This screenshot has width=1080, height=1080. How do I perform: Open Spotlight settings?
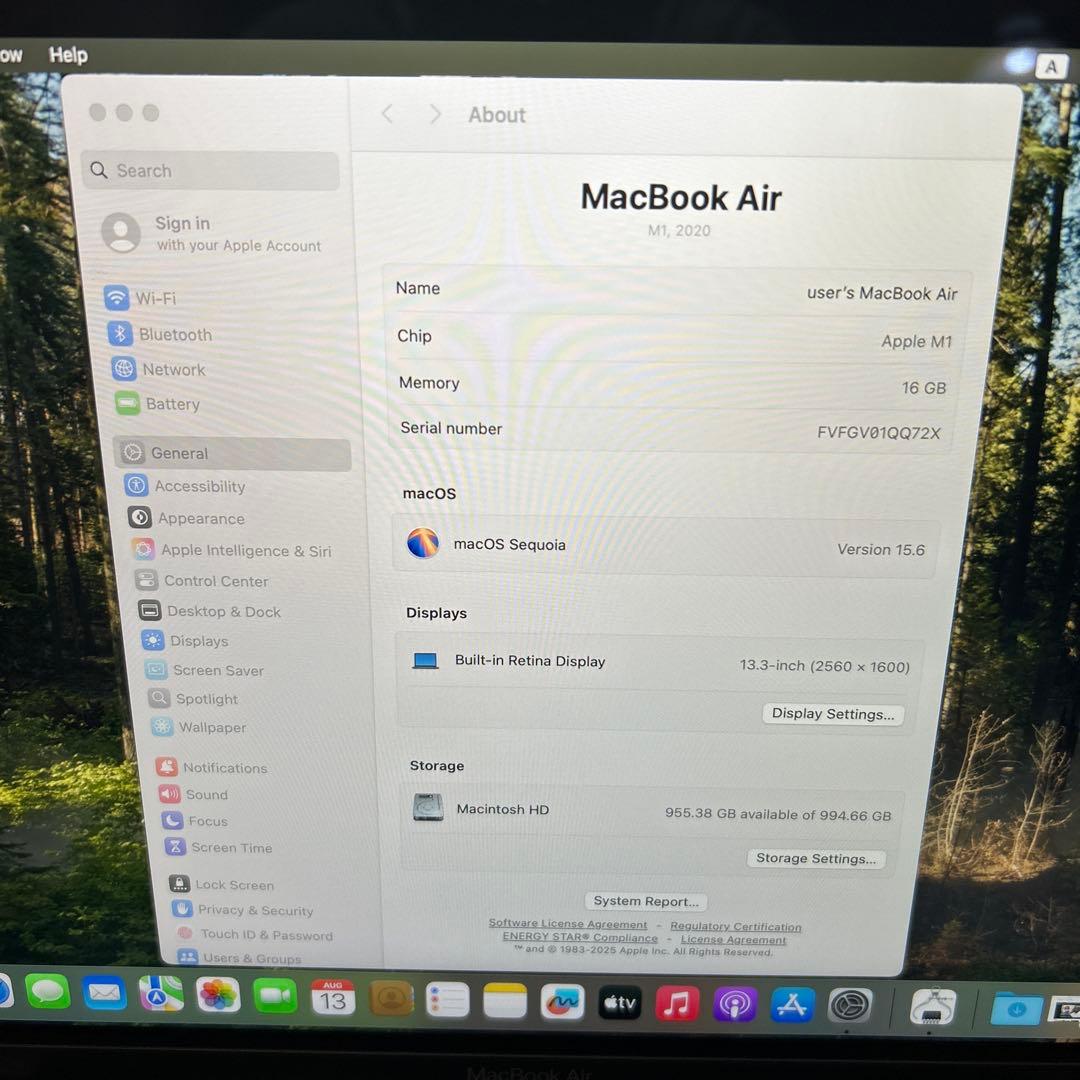(193, 698)
